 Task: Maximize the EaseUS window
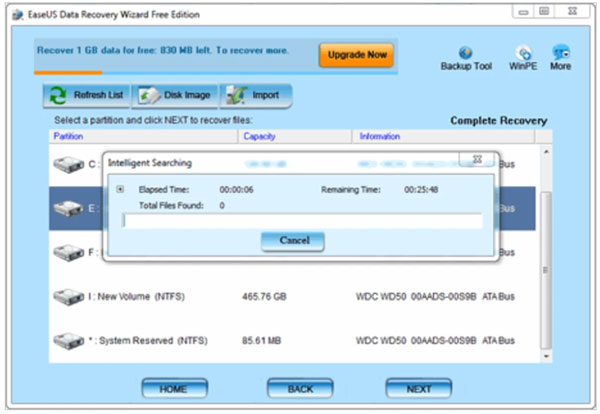(544, 11)
